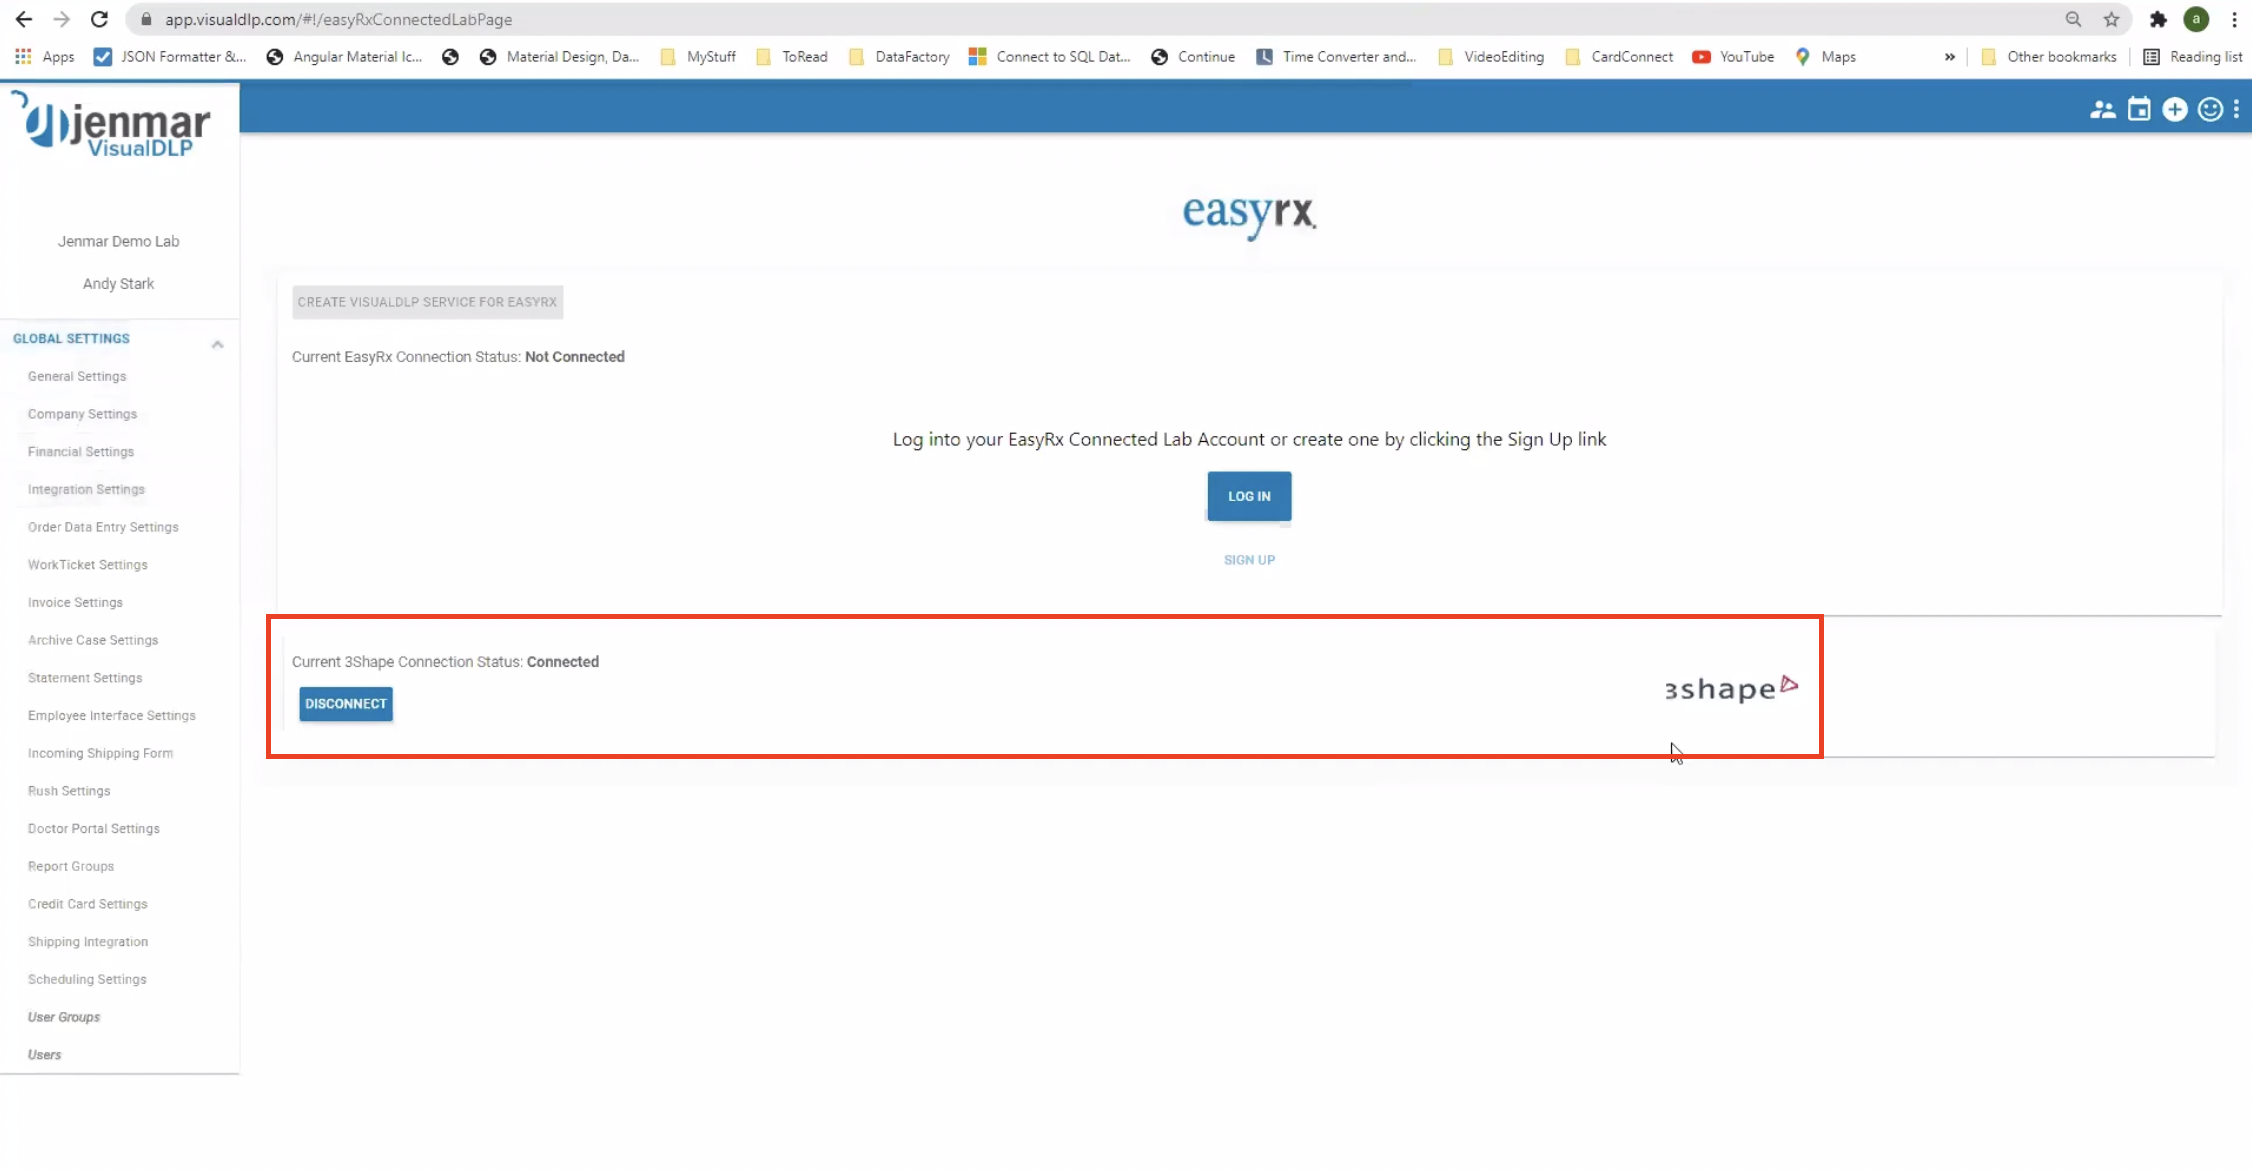
Task: Open the ToRead bookmark folder
Action: [x=792, y=57]
